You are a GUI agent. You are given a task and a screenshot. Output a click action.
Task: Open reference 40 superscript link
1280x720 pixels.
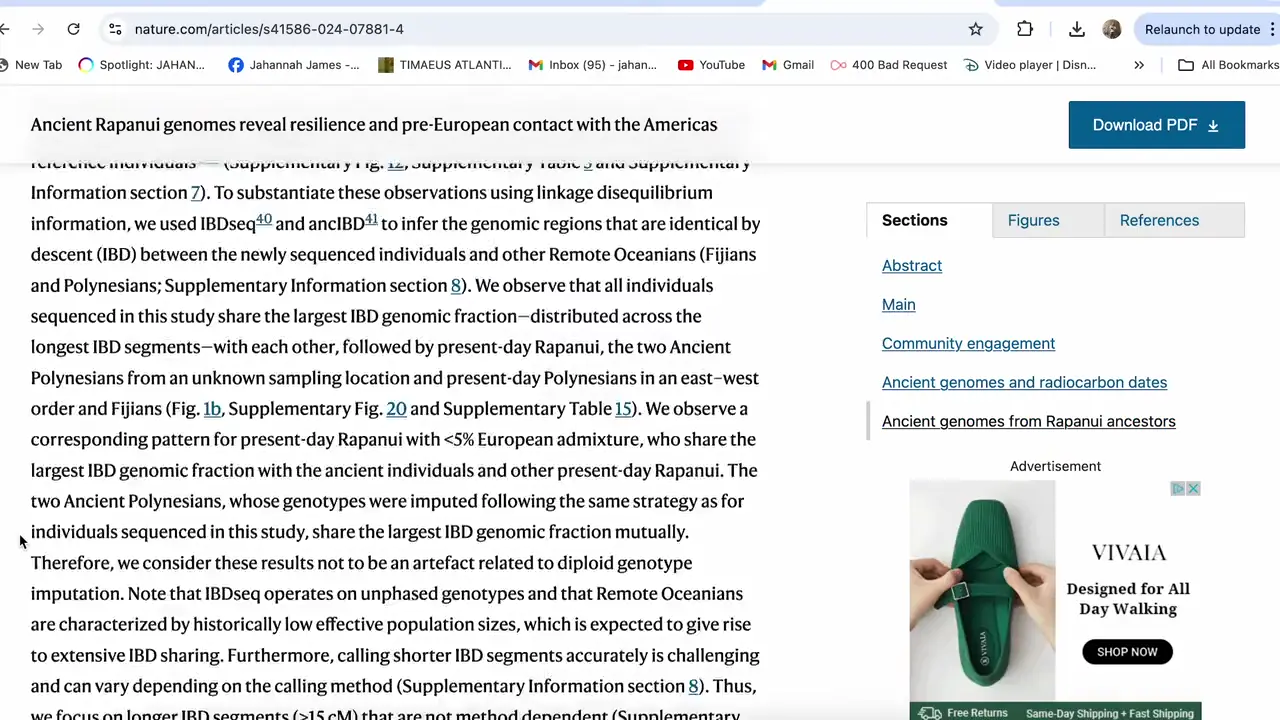pyautogui.click(x=264, y=219)
